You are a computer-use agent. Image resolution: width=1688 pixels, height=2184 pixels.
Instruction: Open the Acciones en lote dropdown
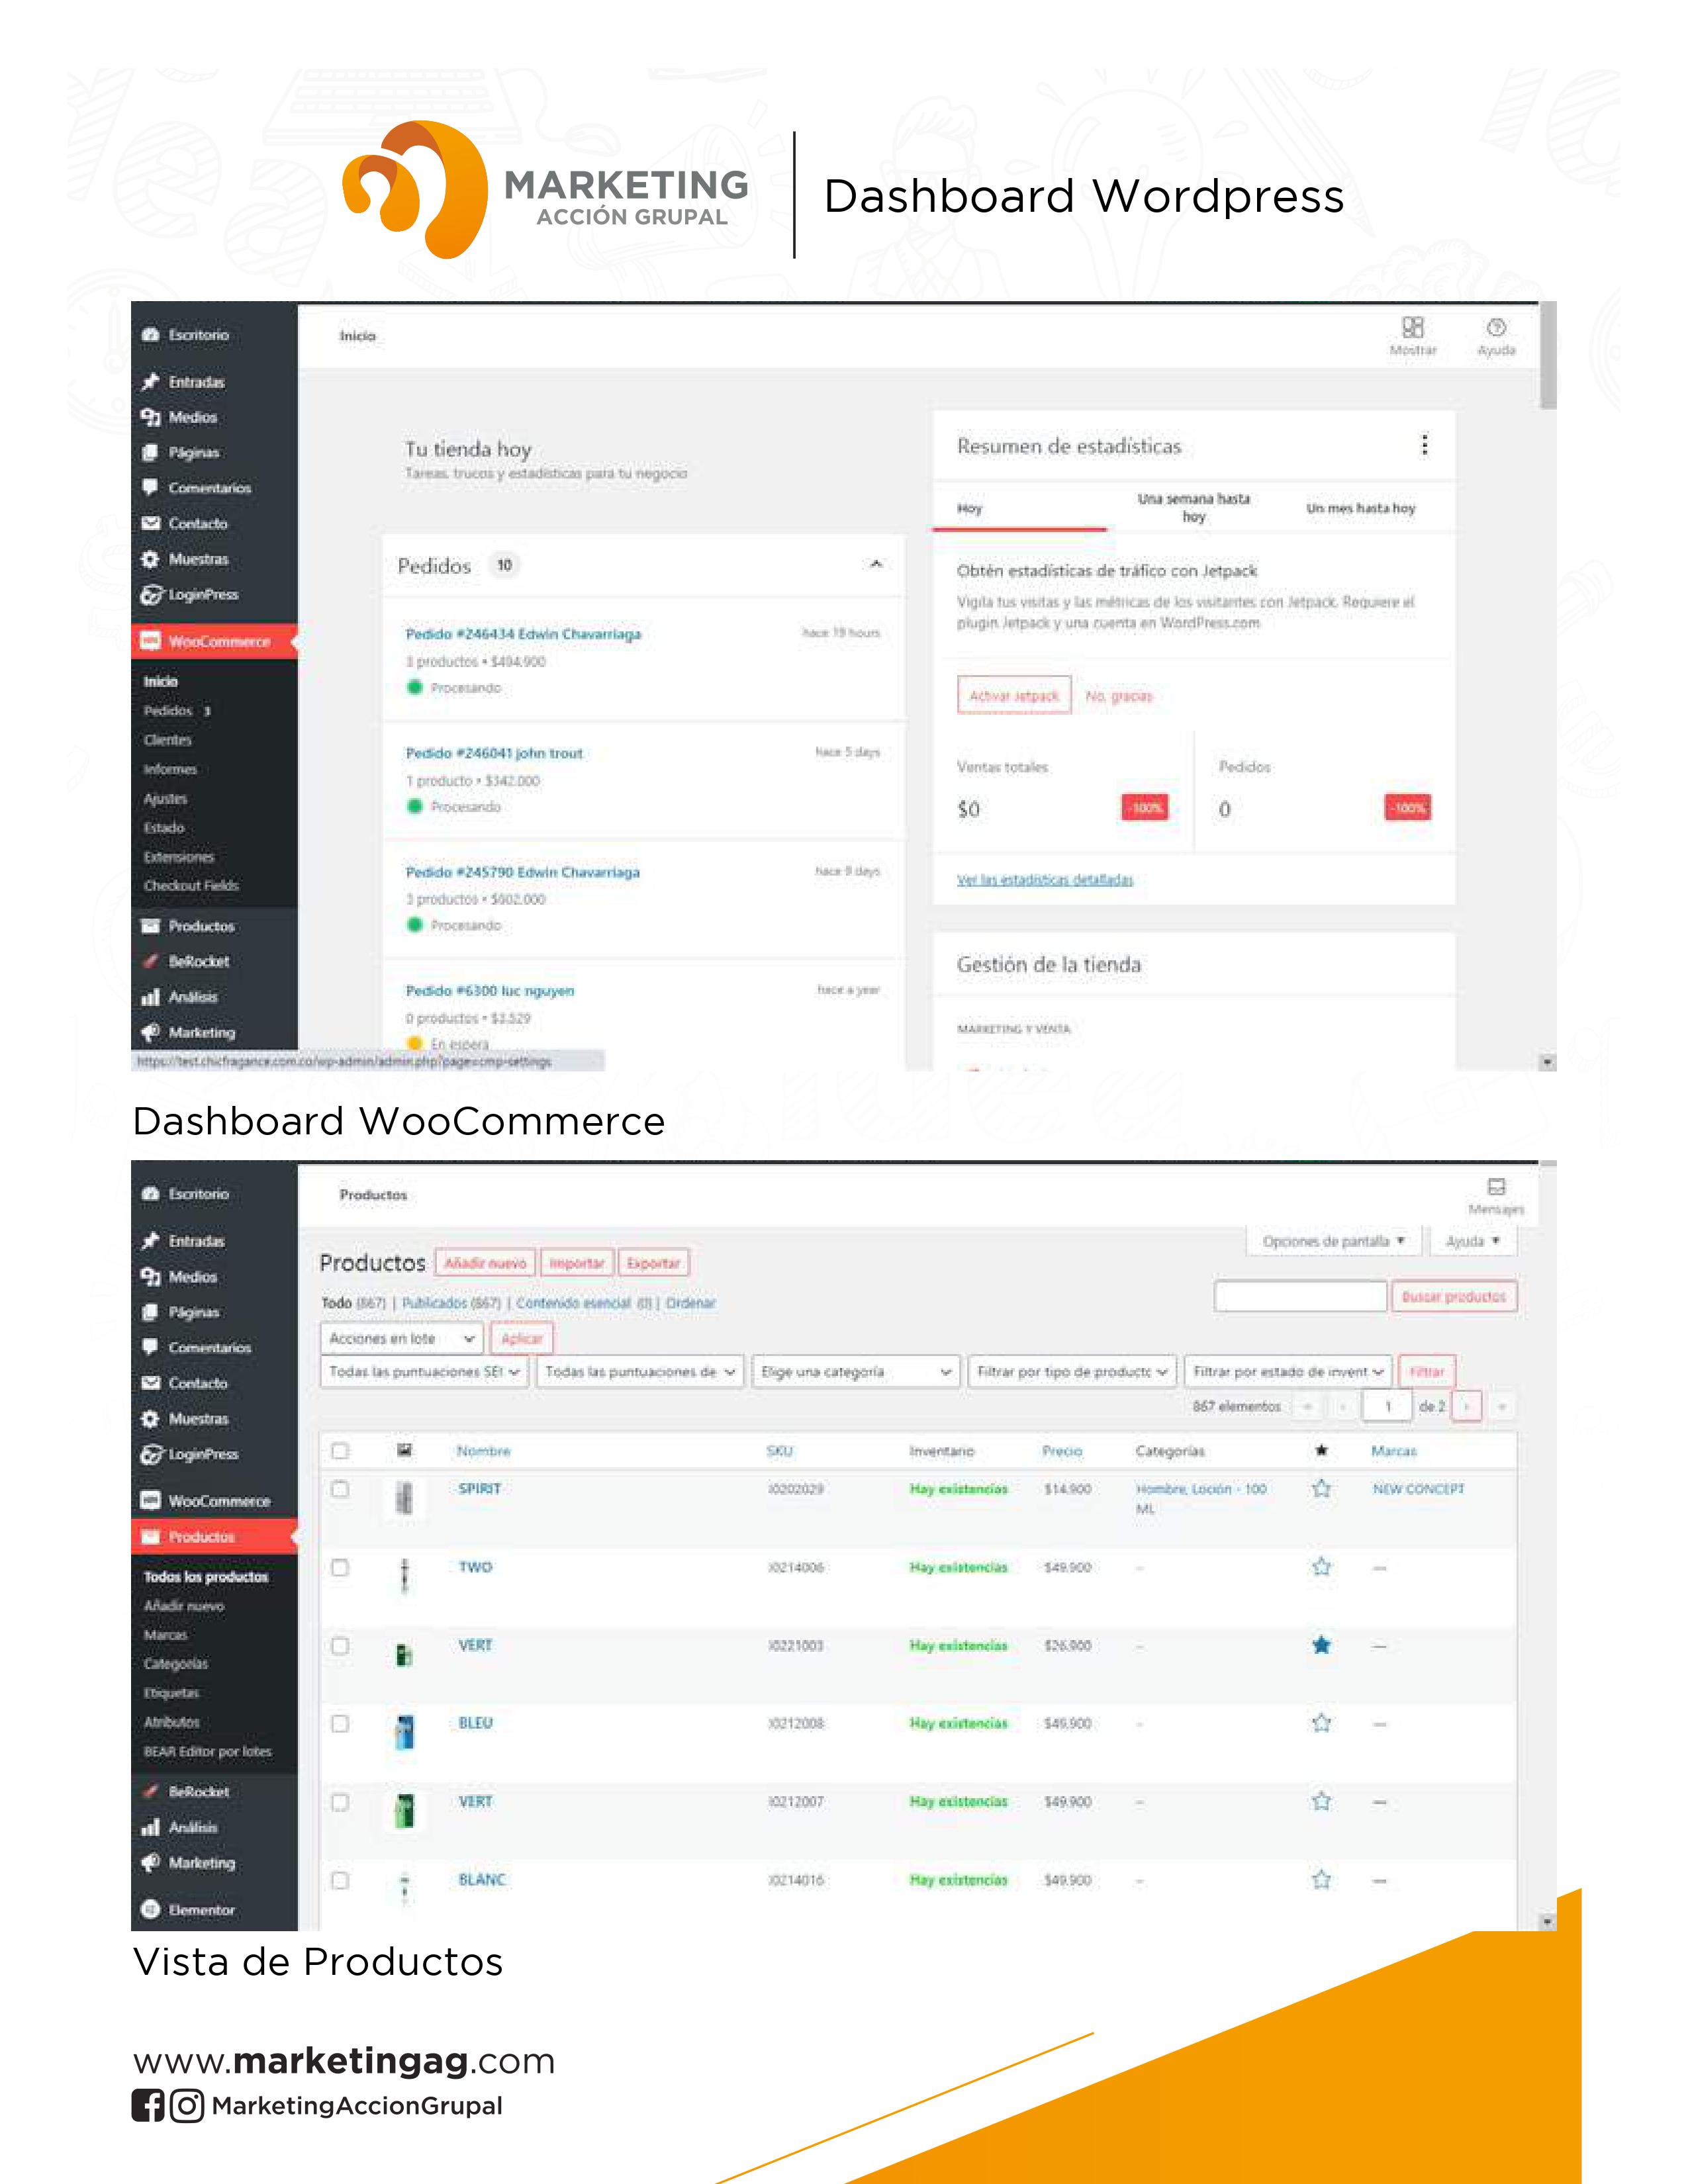pos(401,1338)
